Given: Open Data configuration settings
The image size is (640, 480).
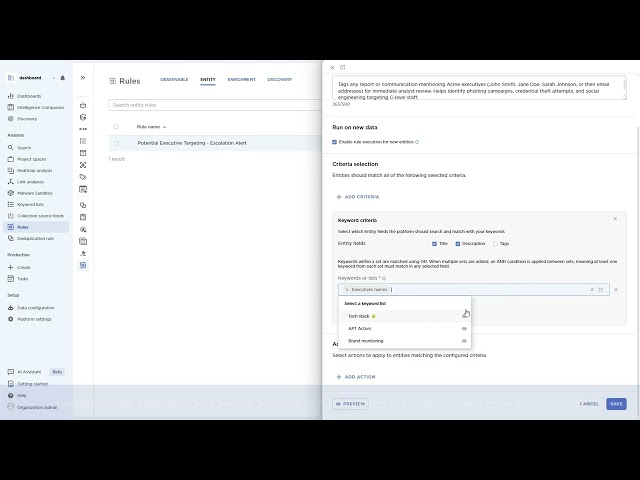Looking at the screenshot, I should (31, 308).
